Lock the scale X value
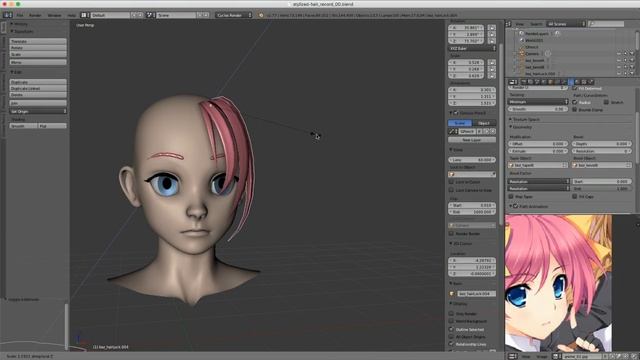 coord(492,62)
